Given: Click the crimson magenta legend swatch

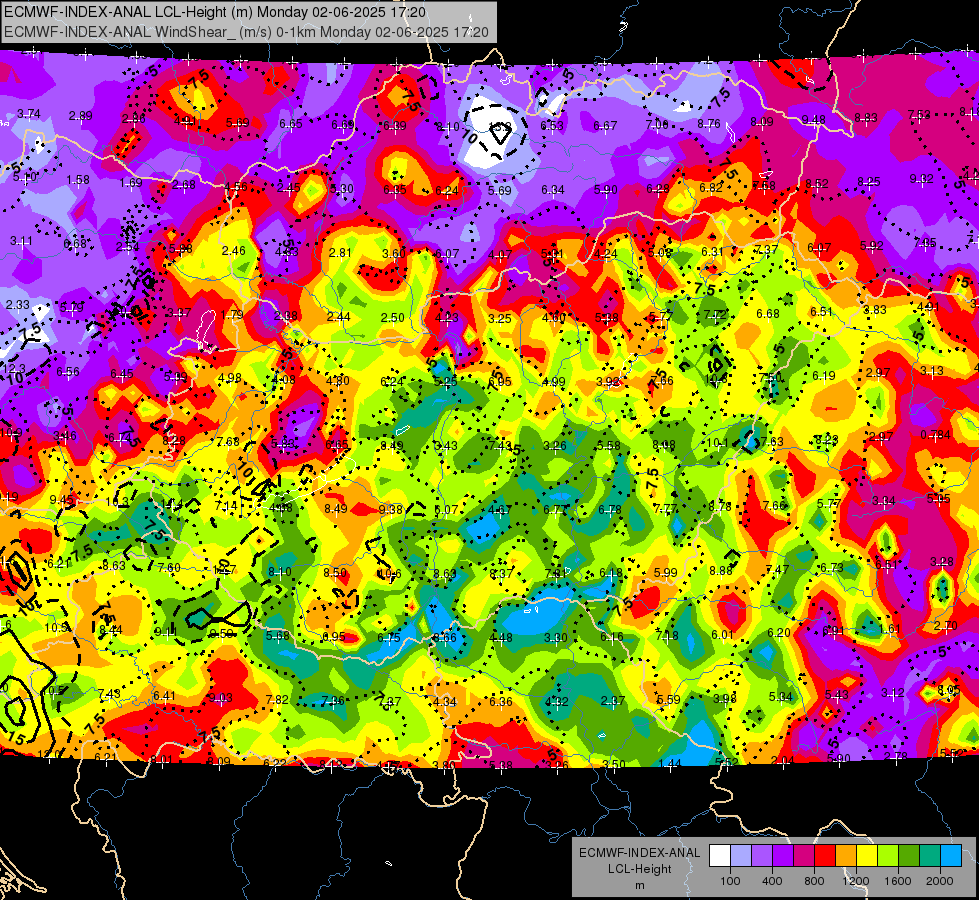Looking at the screenshot, I should tap(804, 856).
